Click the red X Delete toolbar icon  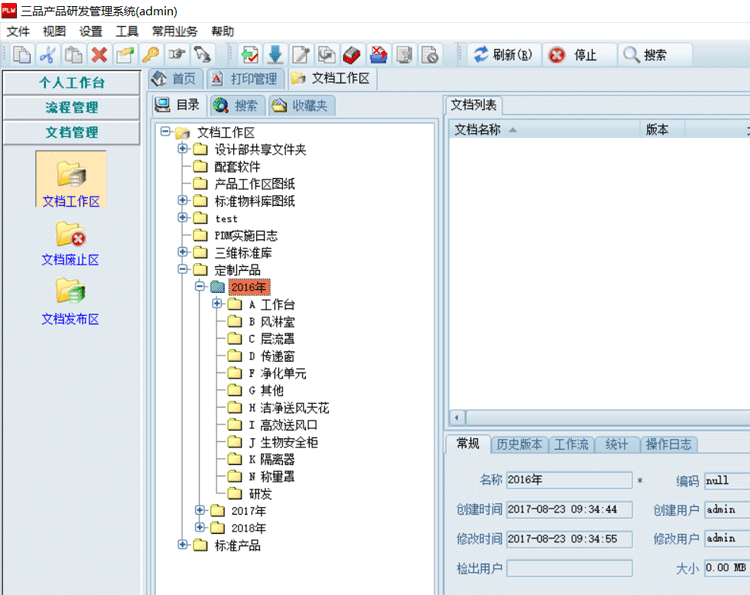99,55
